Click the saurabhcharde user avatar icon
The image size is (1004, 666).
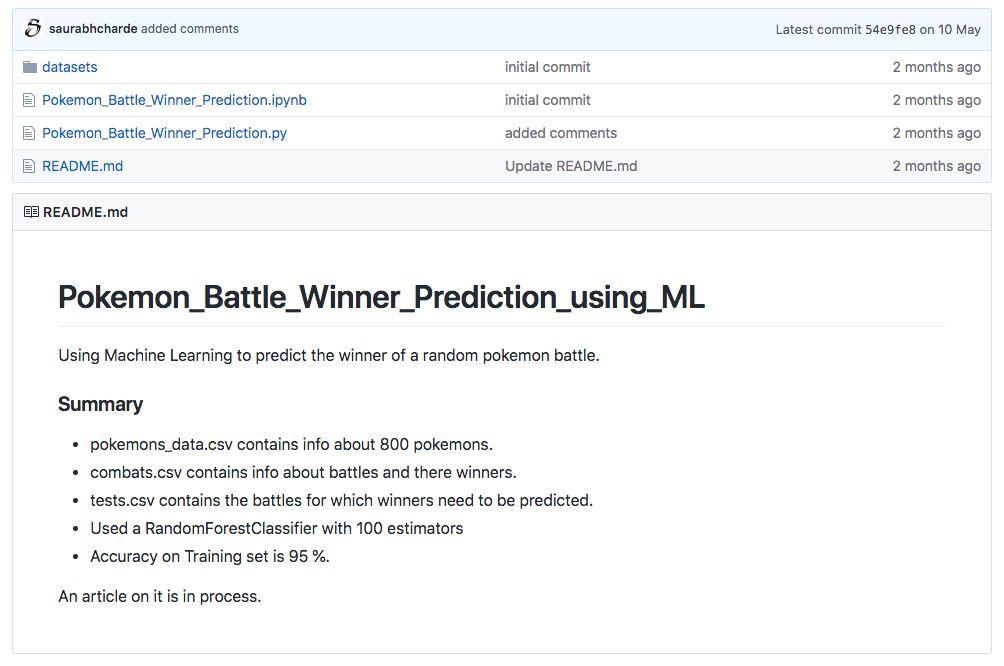33,29
